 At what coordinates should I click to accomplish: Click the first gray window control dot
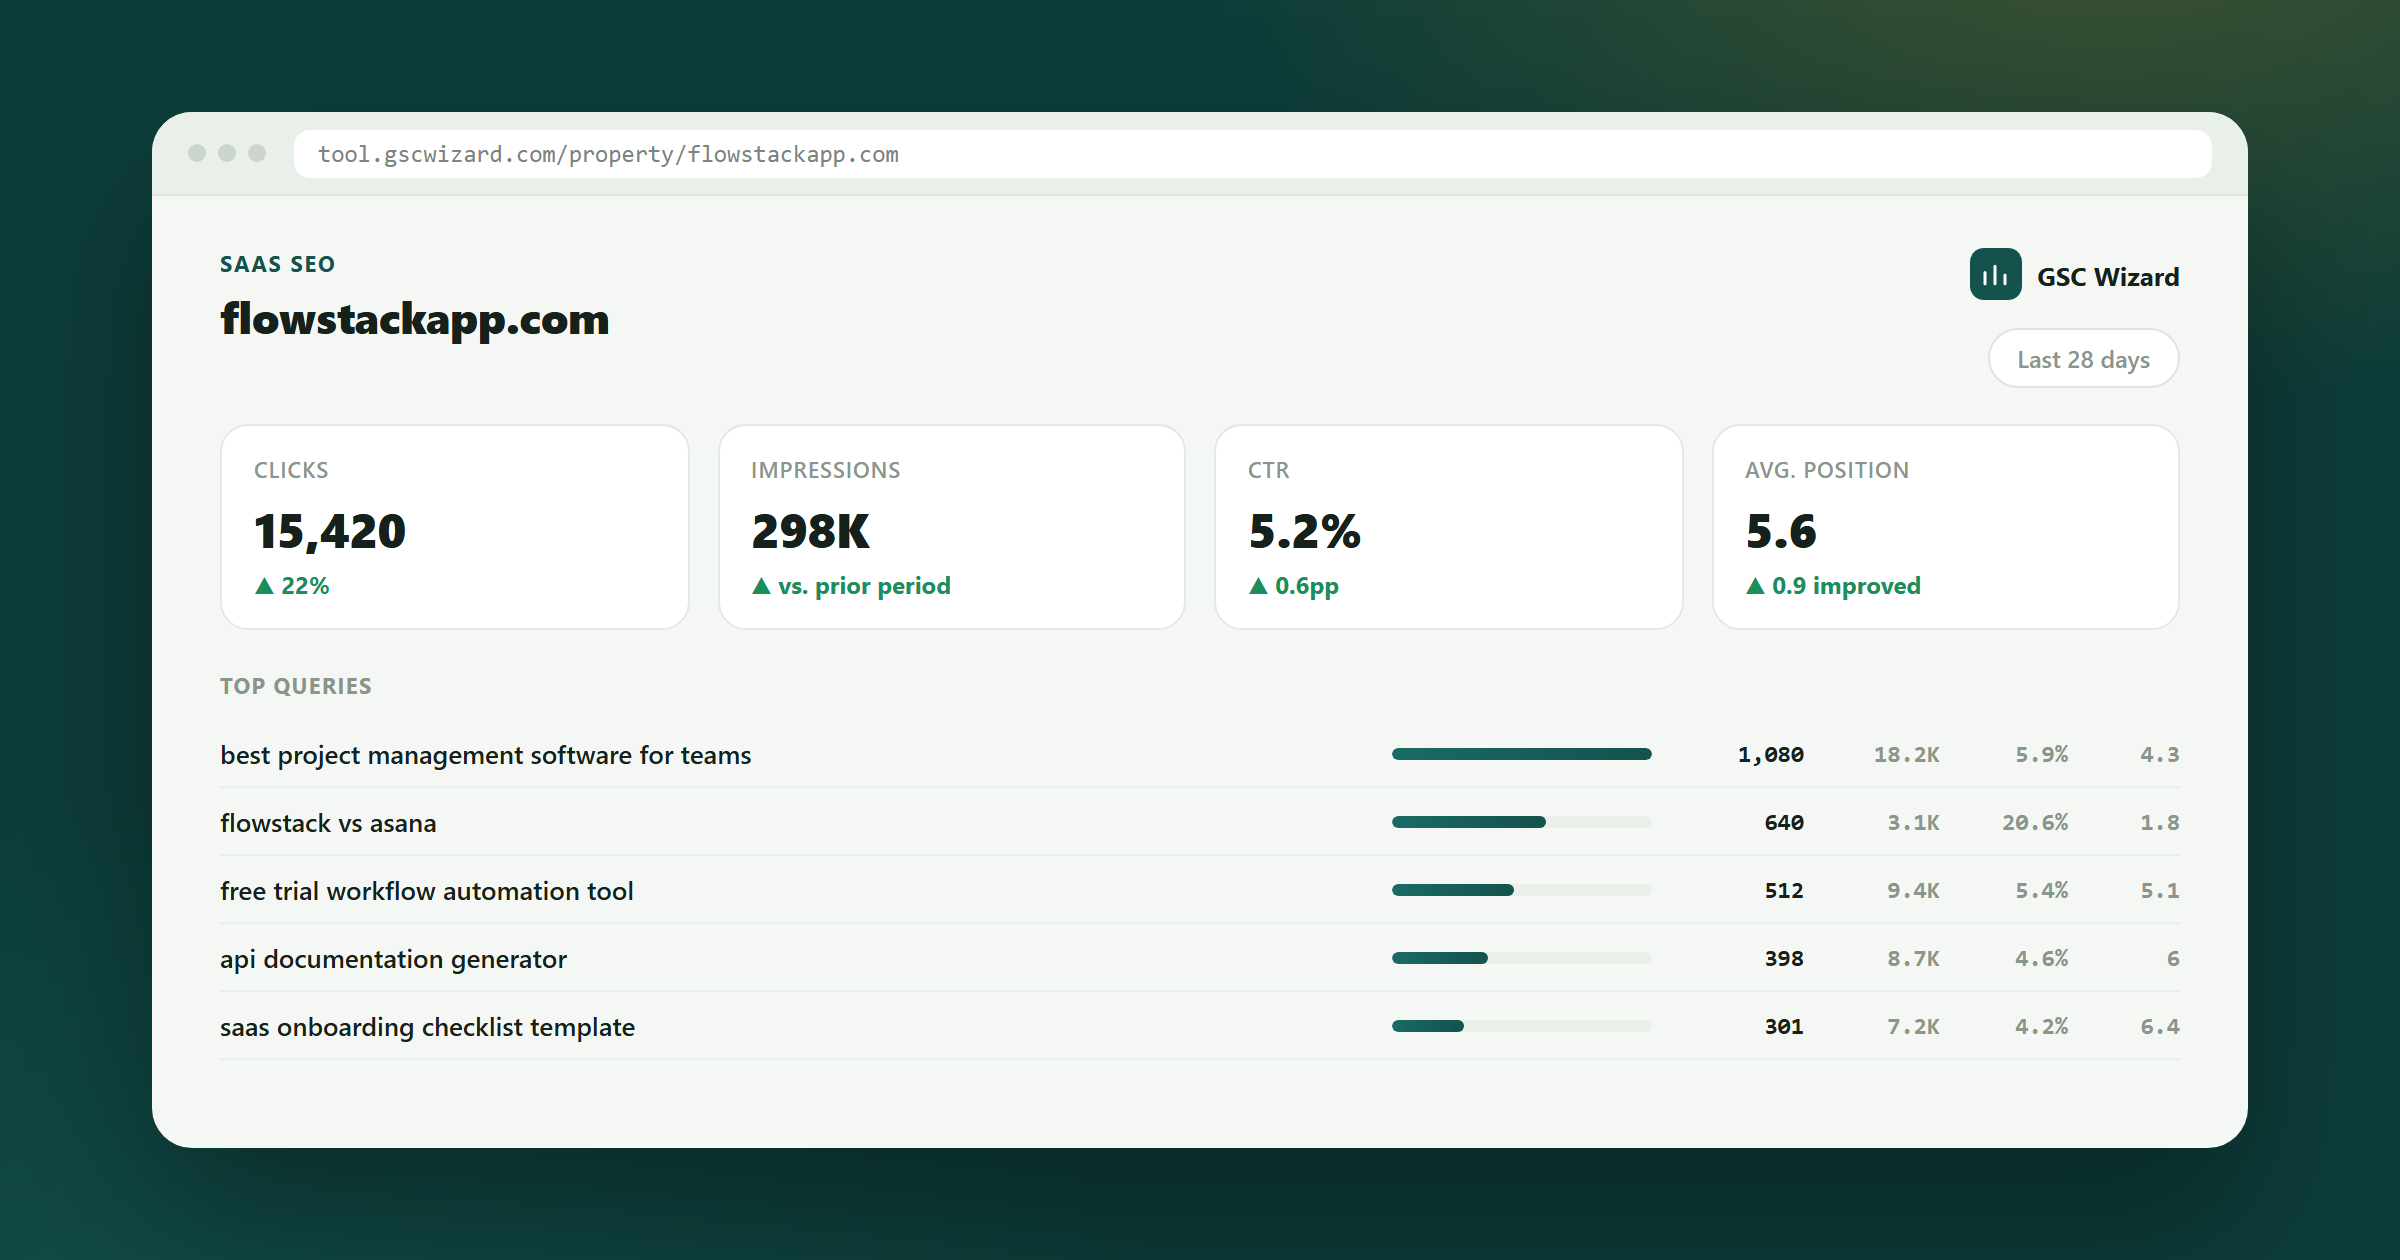click(197, 153)
